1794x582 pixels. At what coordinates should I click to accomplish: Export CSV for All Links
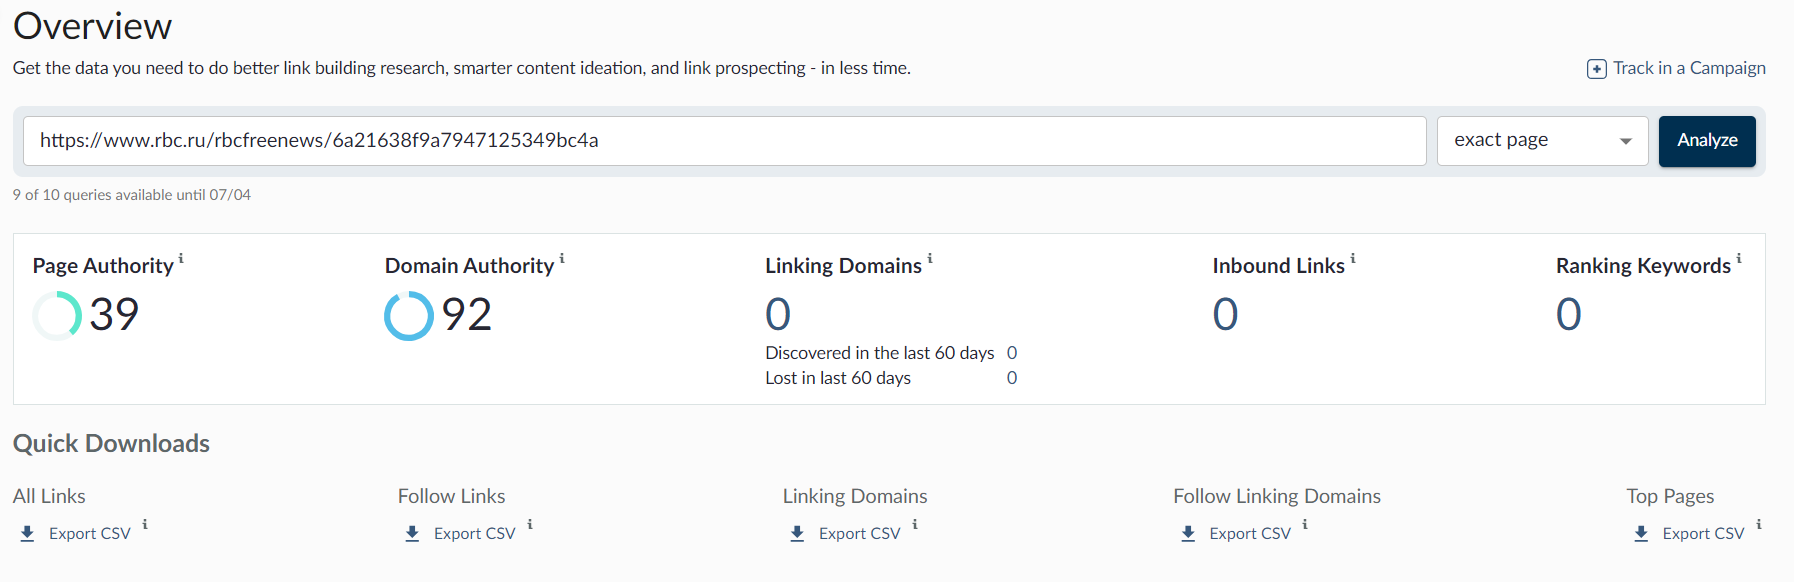coord(90,534)
